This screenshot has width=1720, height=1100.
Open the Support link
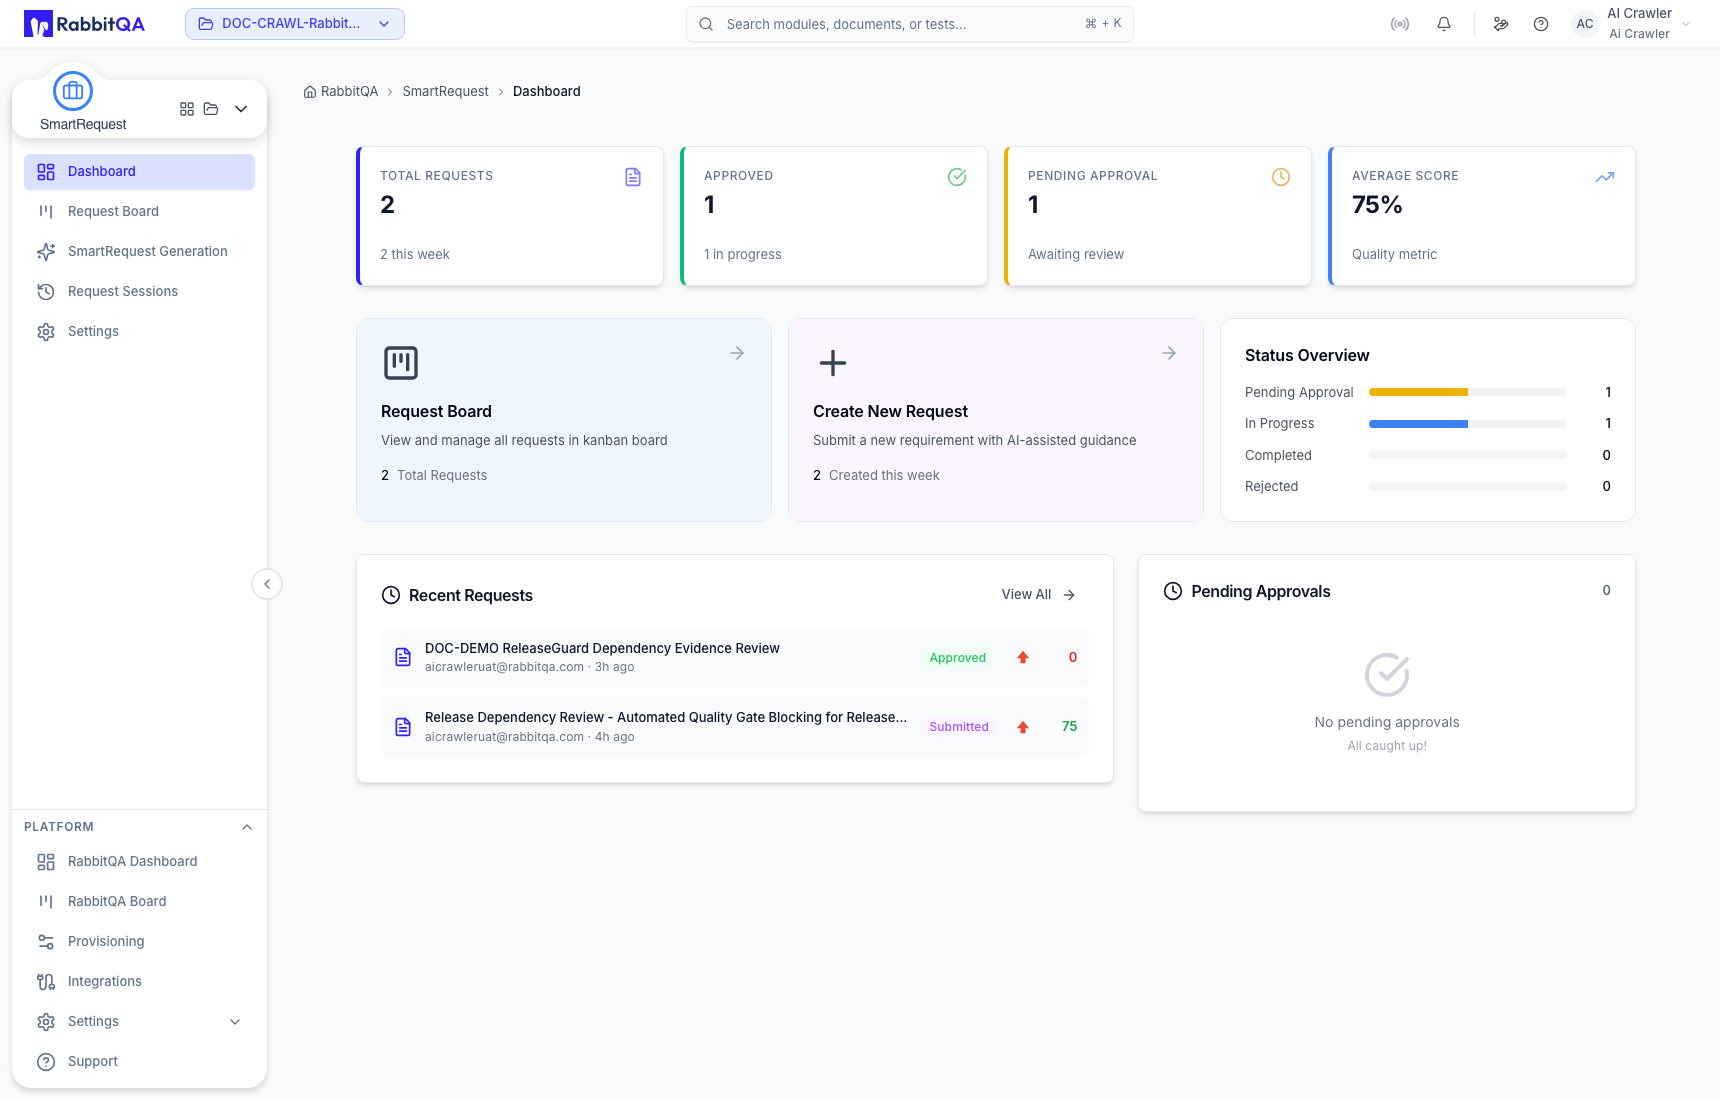pyautogui.click(x=139, y=1062)
